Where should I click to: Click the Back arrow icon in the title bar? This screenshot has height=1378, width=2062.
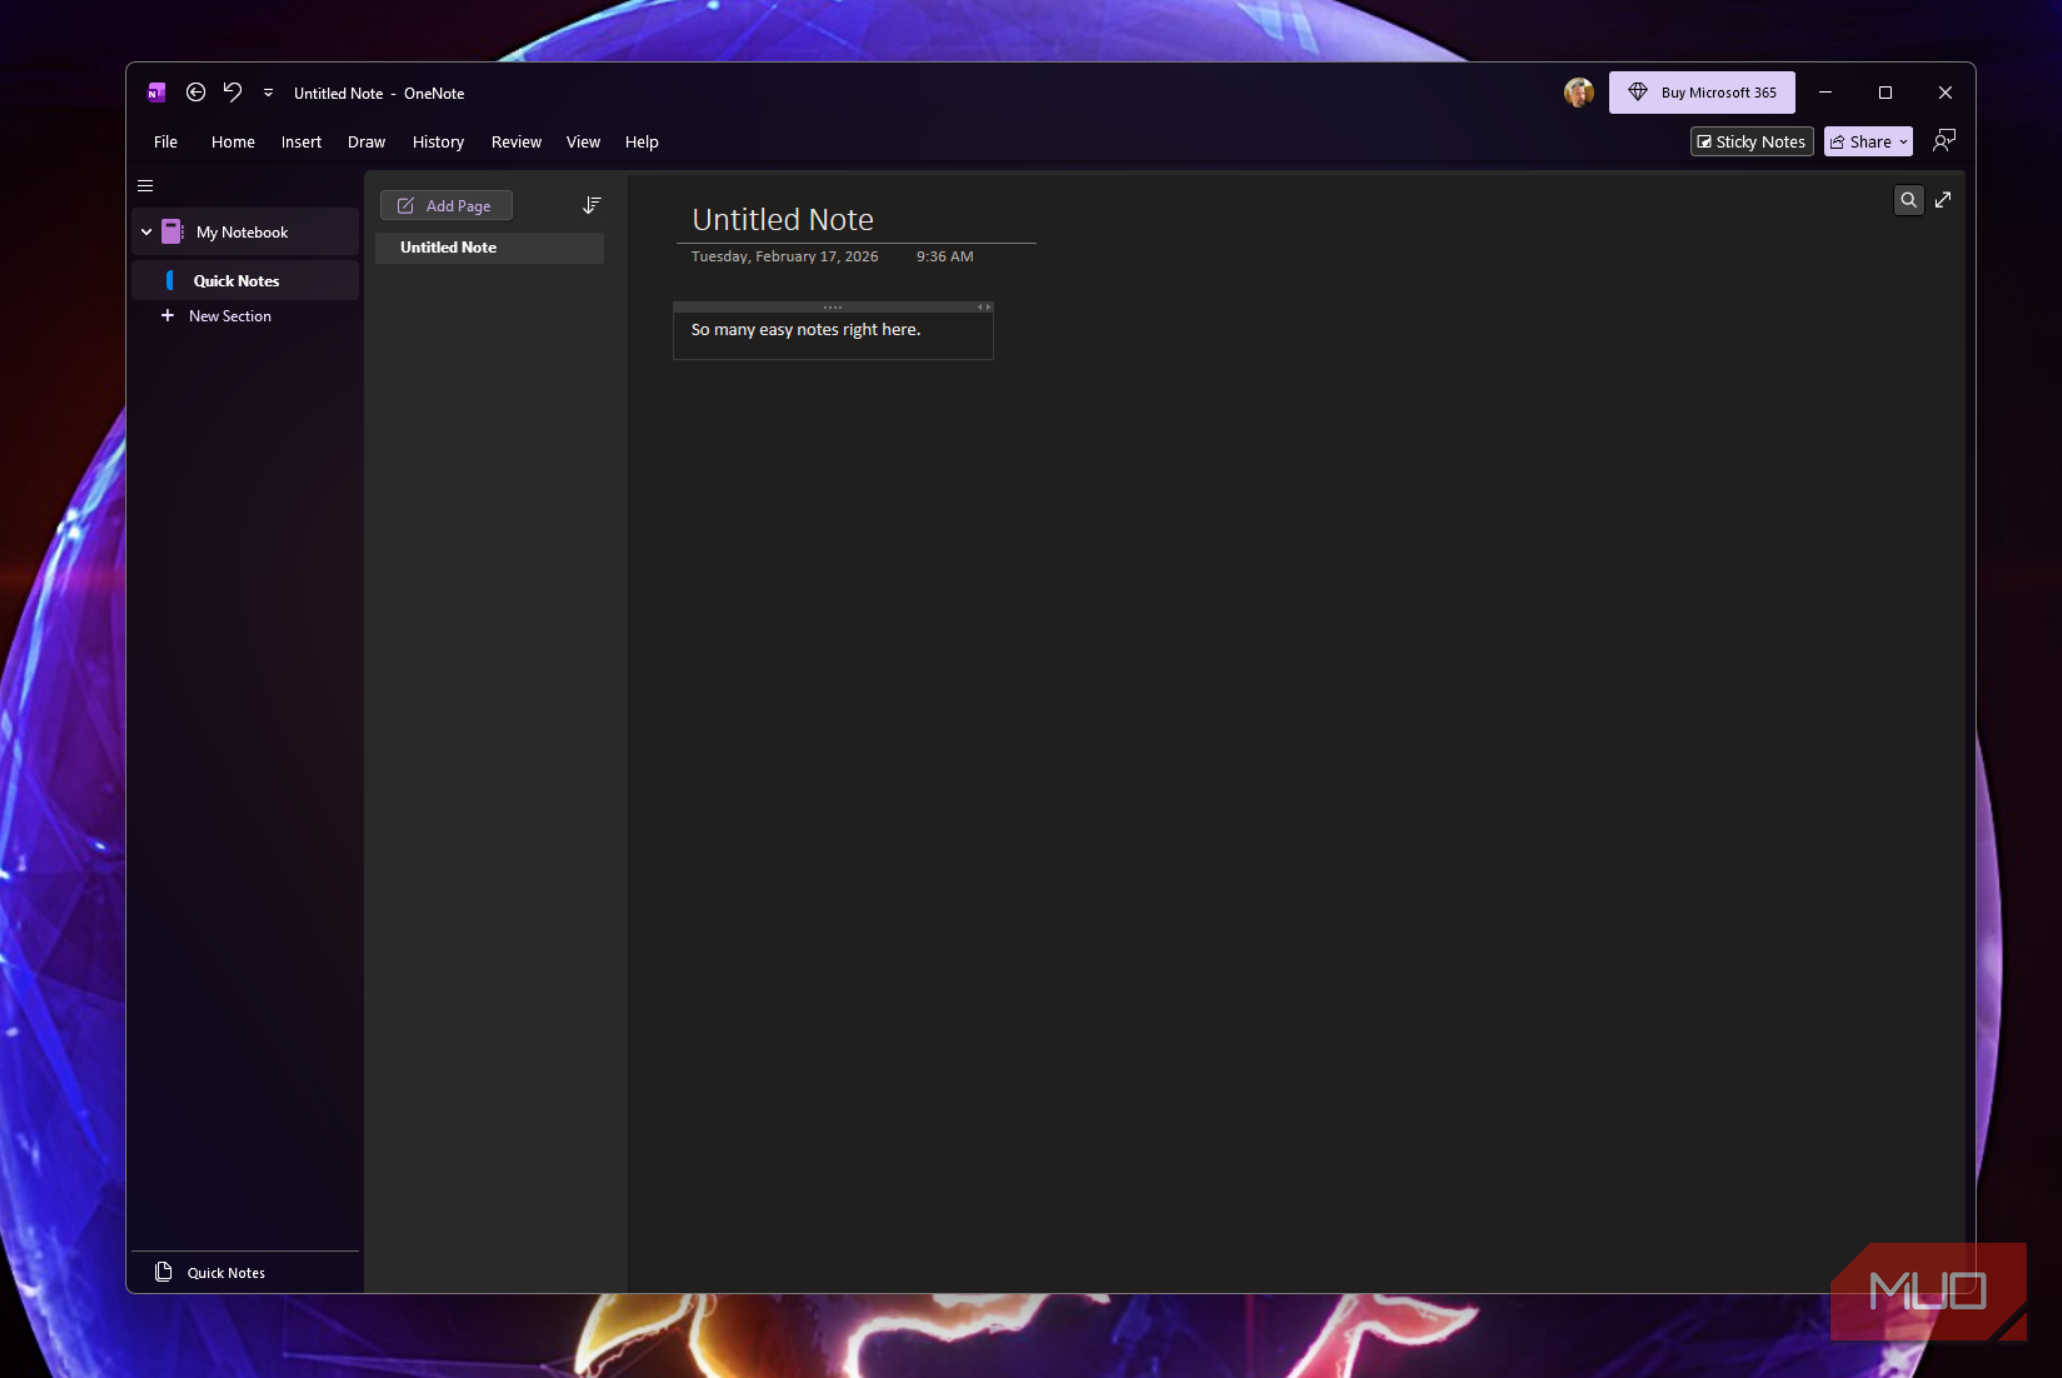(196, 92)
